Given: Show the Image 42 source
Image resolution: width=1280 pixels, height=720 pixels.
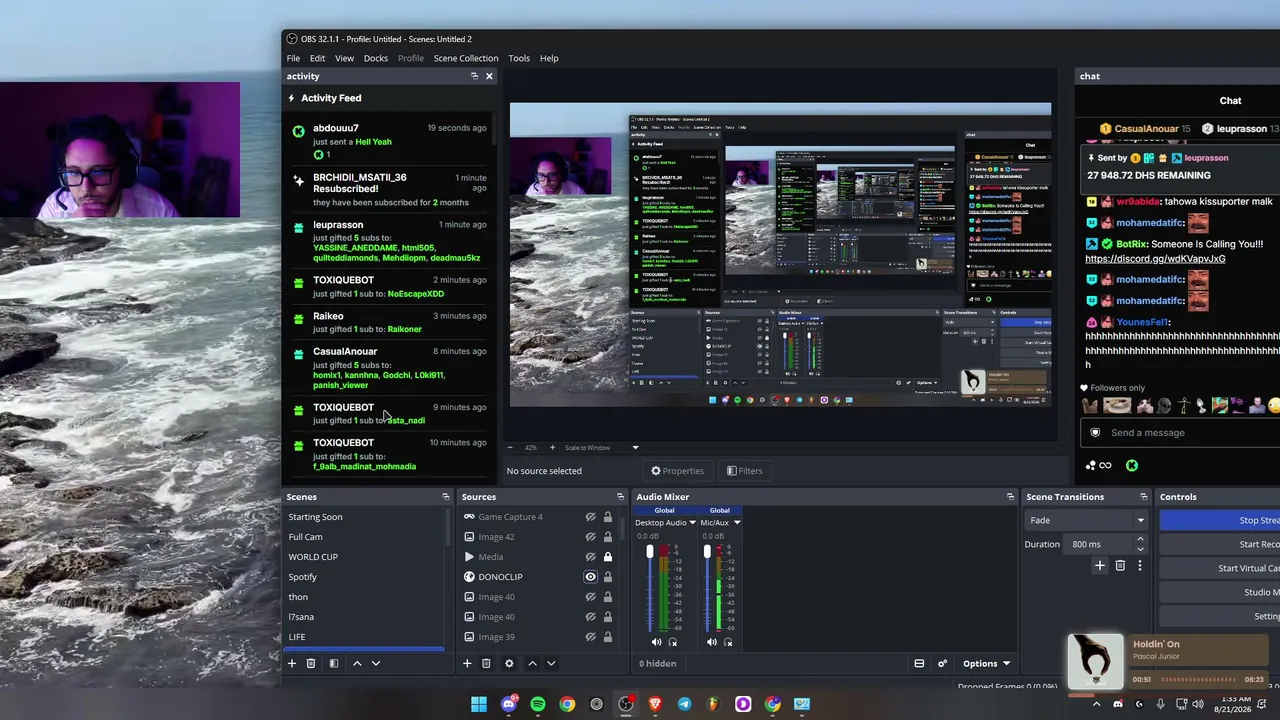Looking at the screenshot, I should 590,537.
